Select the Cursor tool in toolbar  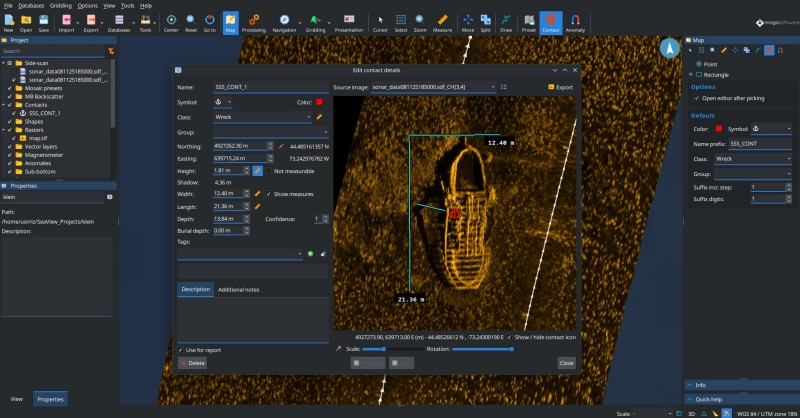(x=380, y=23)
